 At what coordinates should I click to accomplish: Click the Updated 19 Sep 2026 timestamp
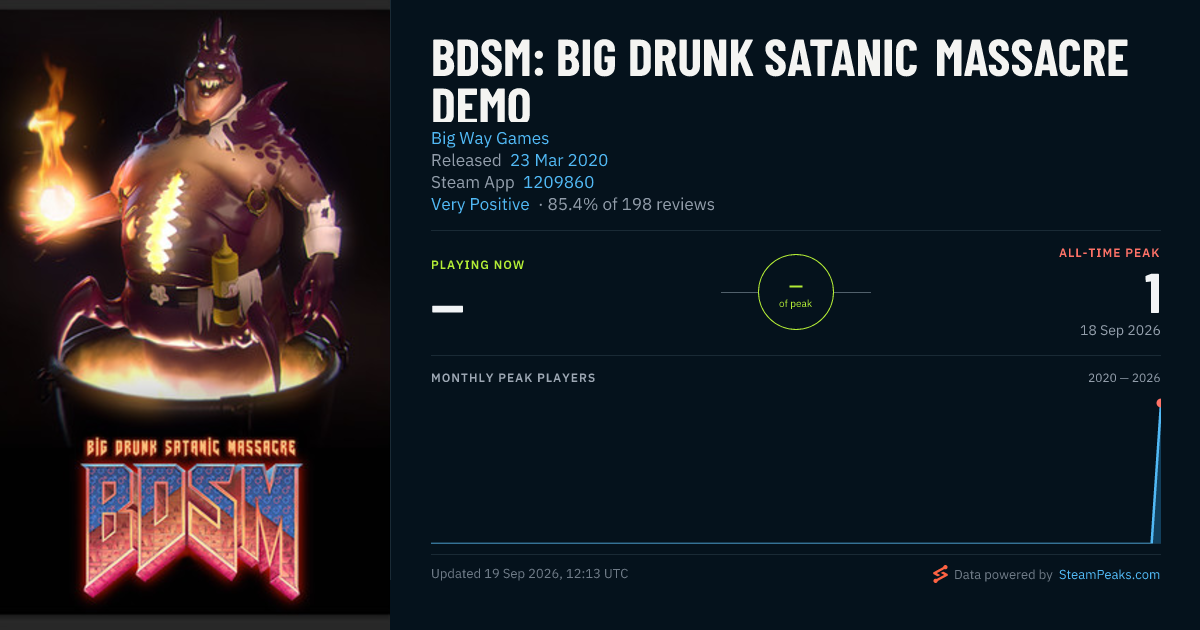coord(530,574)
